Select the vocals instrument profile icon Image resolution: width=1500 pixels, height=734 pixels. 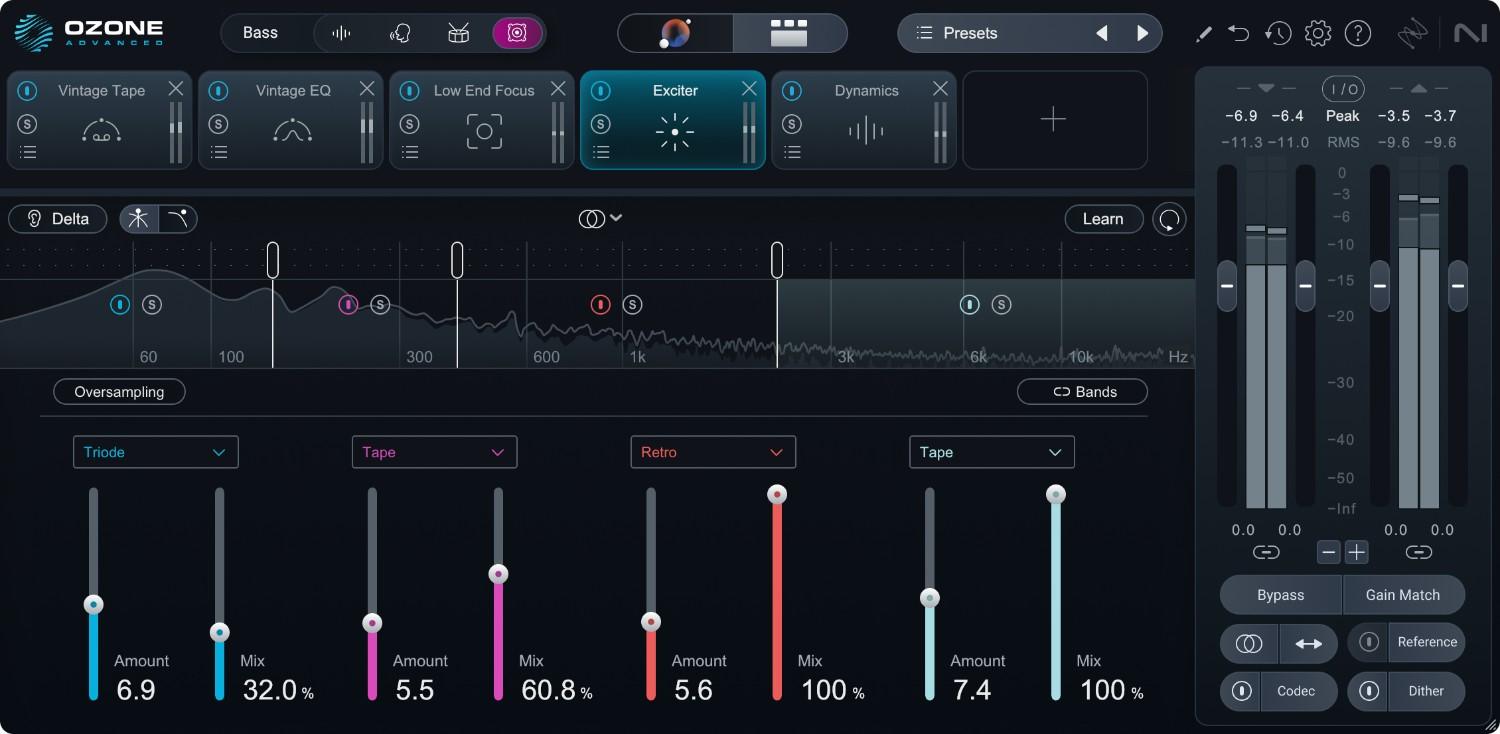pyautogui.click(x=400, y=32)
